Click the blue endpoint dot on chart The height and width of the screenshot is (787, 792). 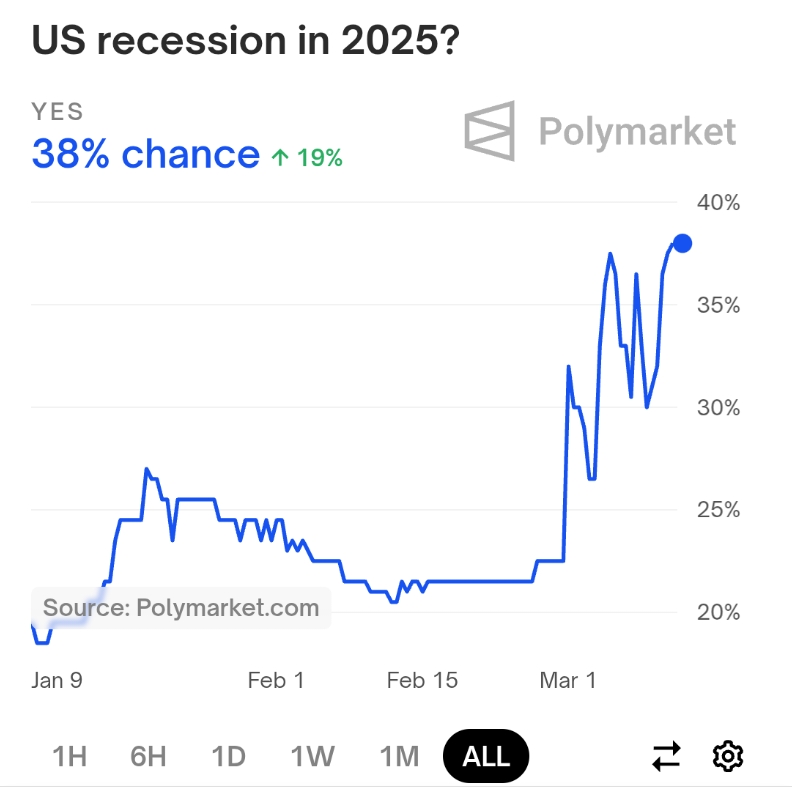[682, 243]
